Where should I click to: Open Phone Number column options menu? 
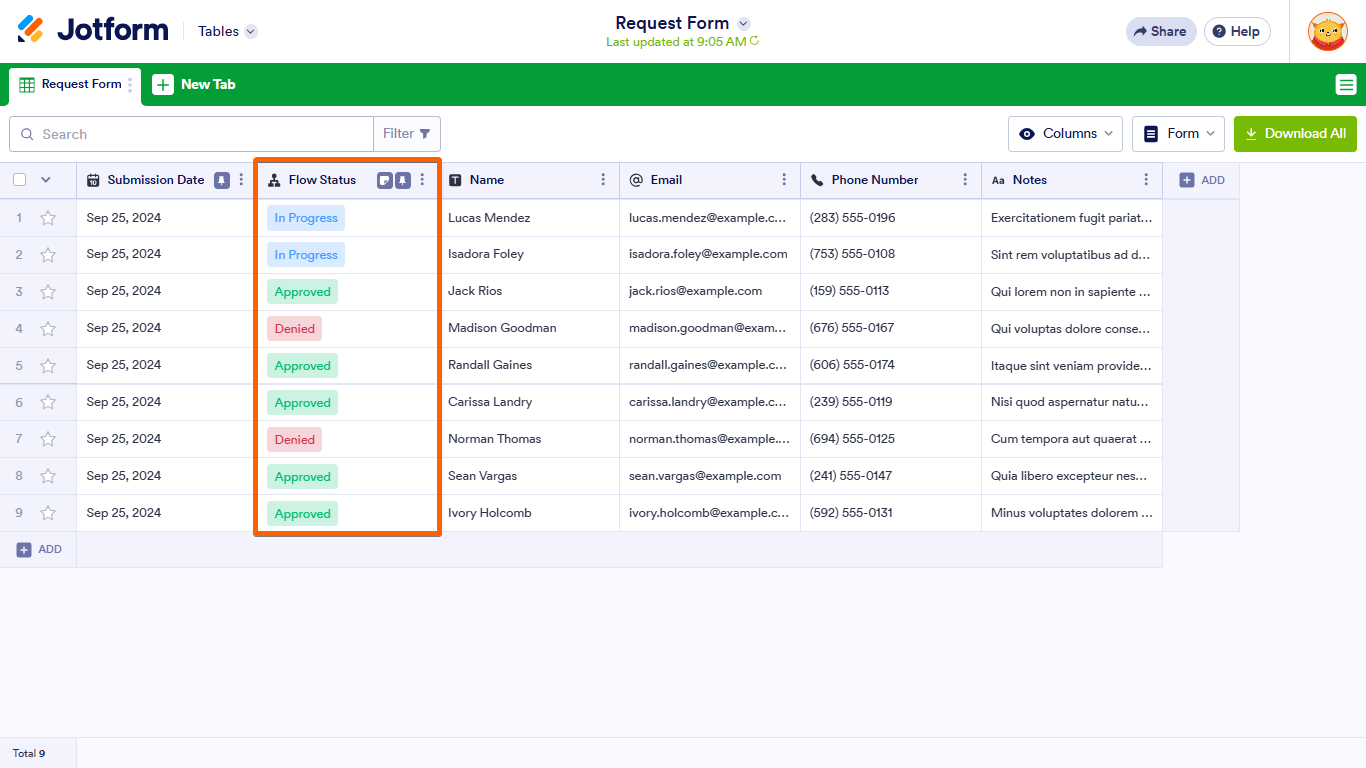click(x=965, y=180)
